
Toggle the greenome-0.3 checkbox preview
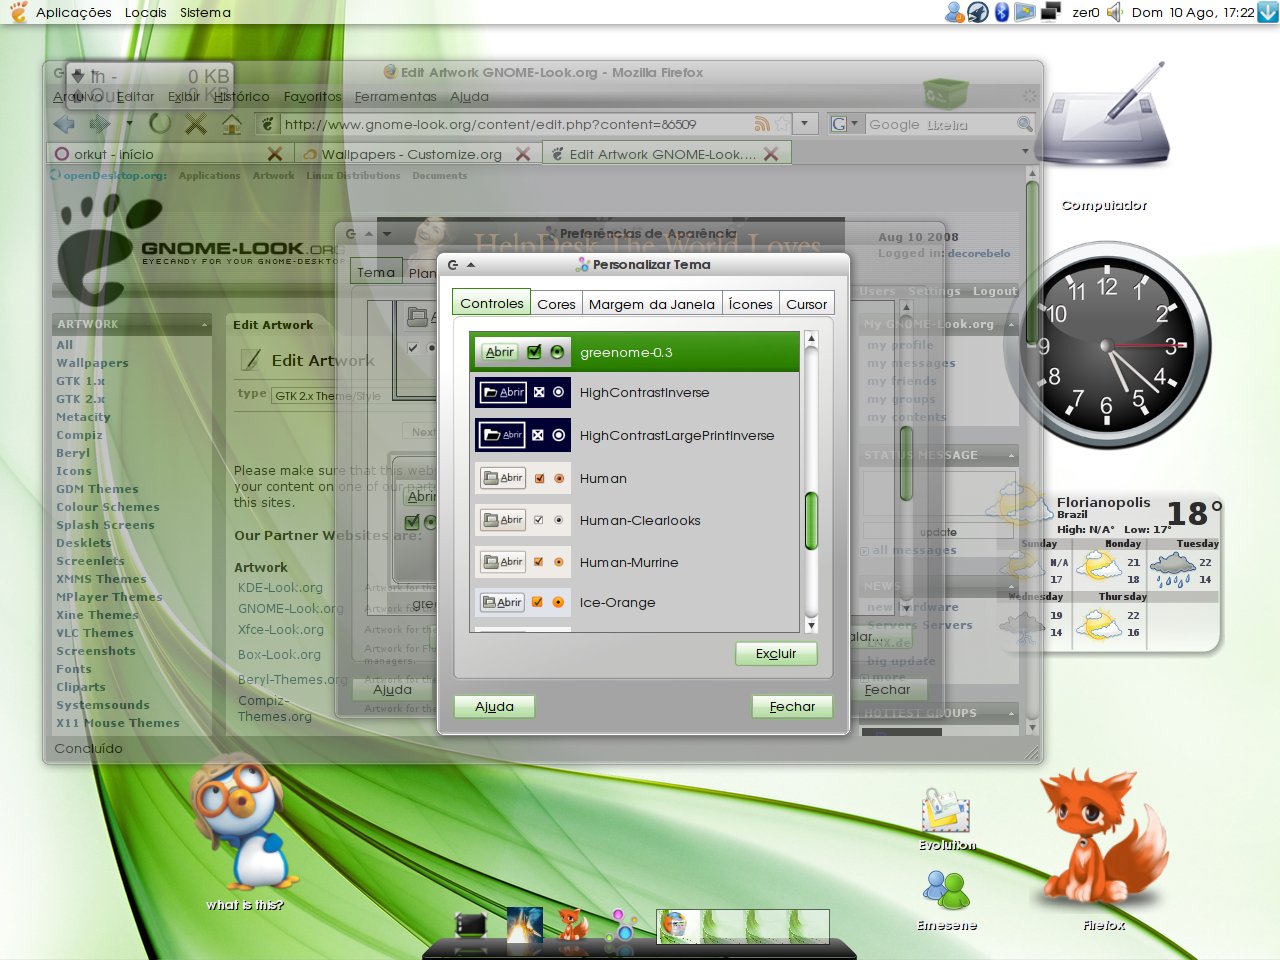click(534, 352)
